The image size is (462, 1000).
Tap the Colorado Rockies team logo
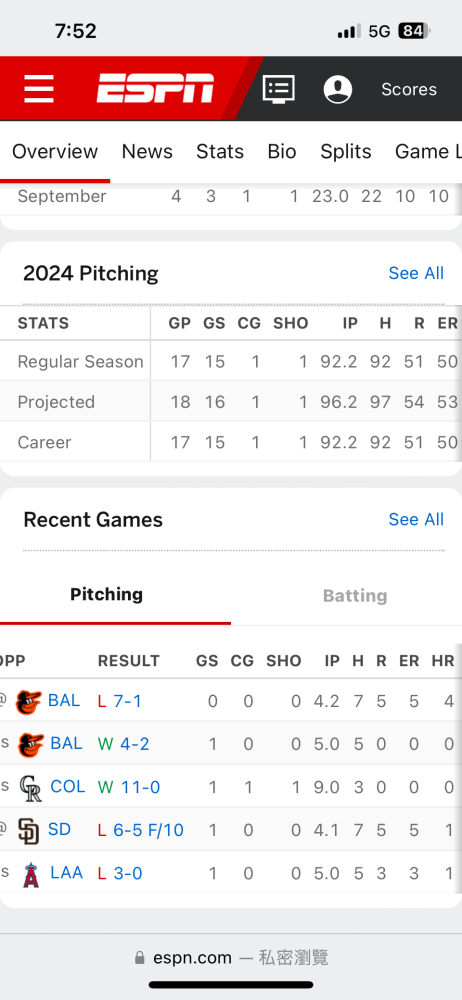30,788
